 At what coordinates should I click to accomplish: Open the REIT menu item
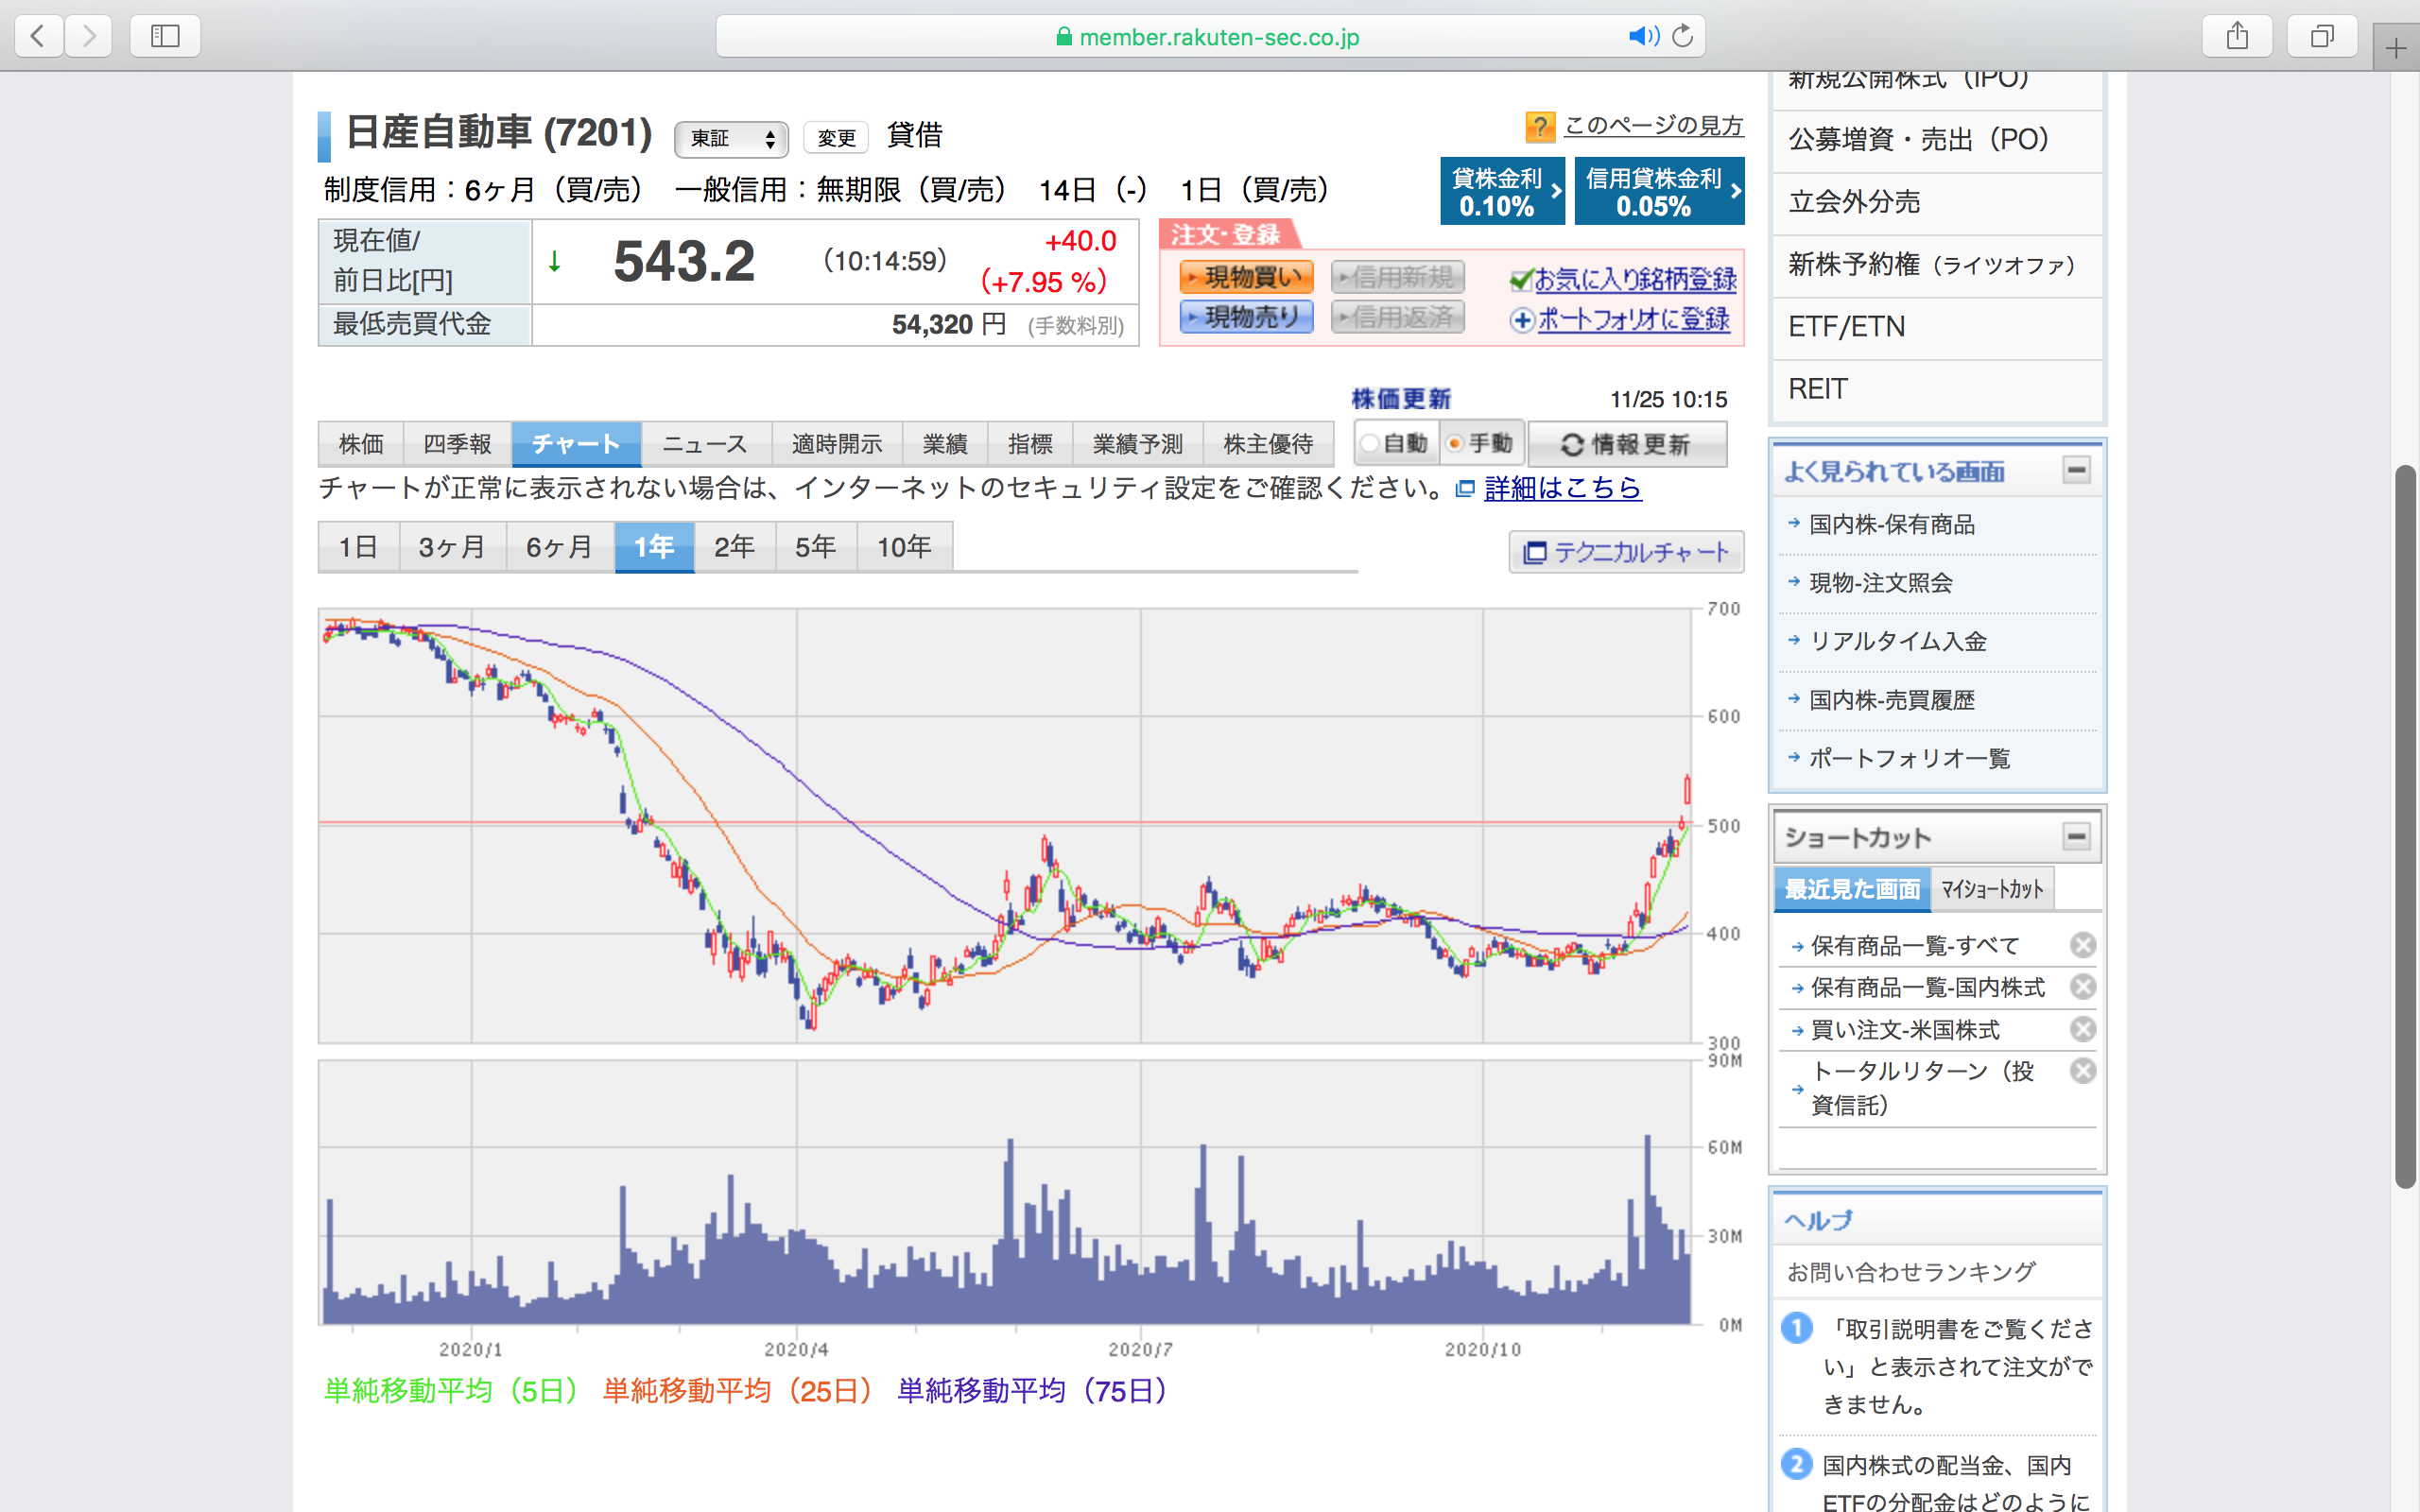click(1938, 390)
